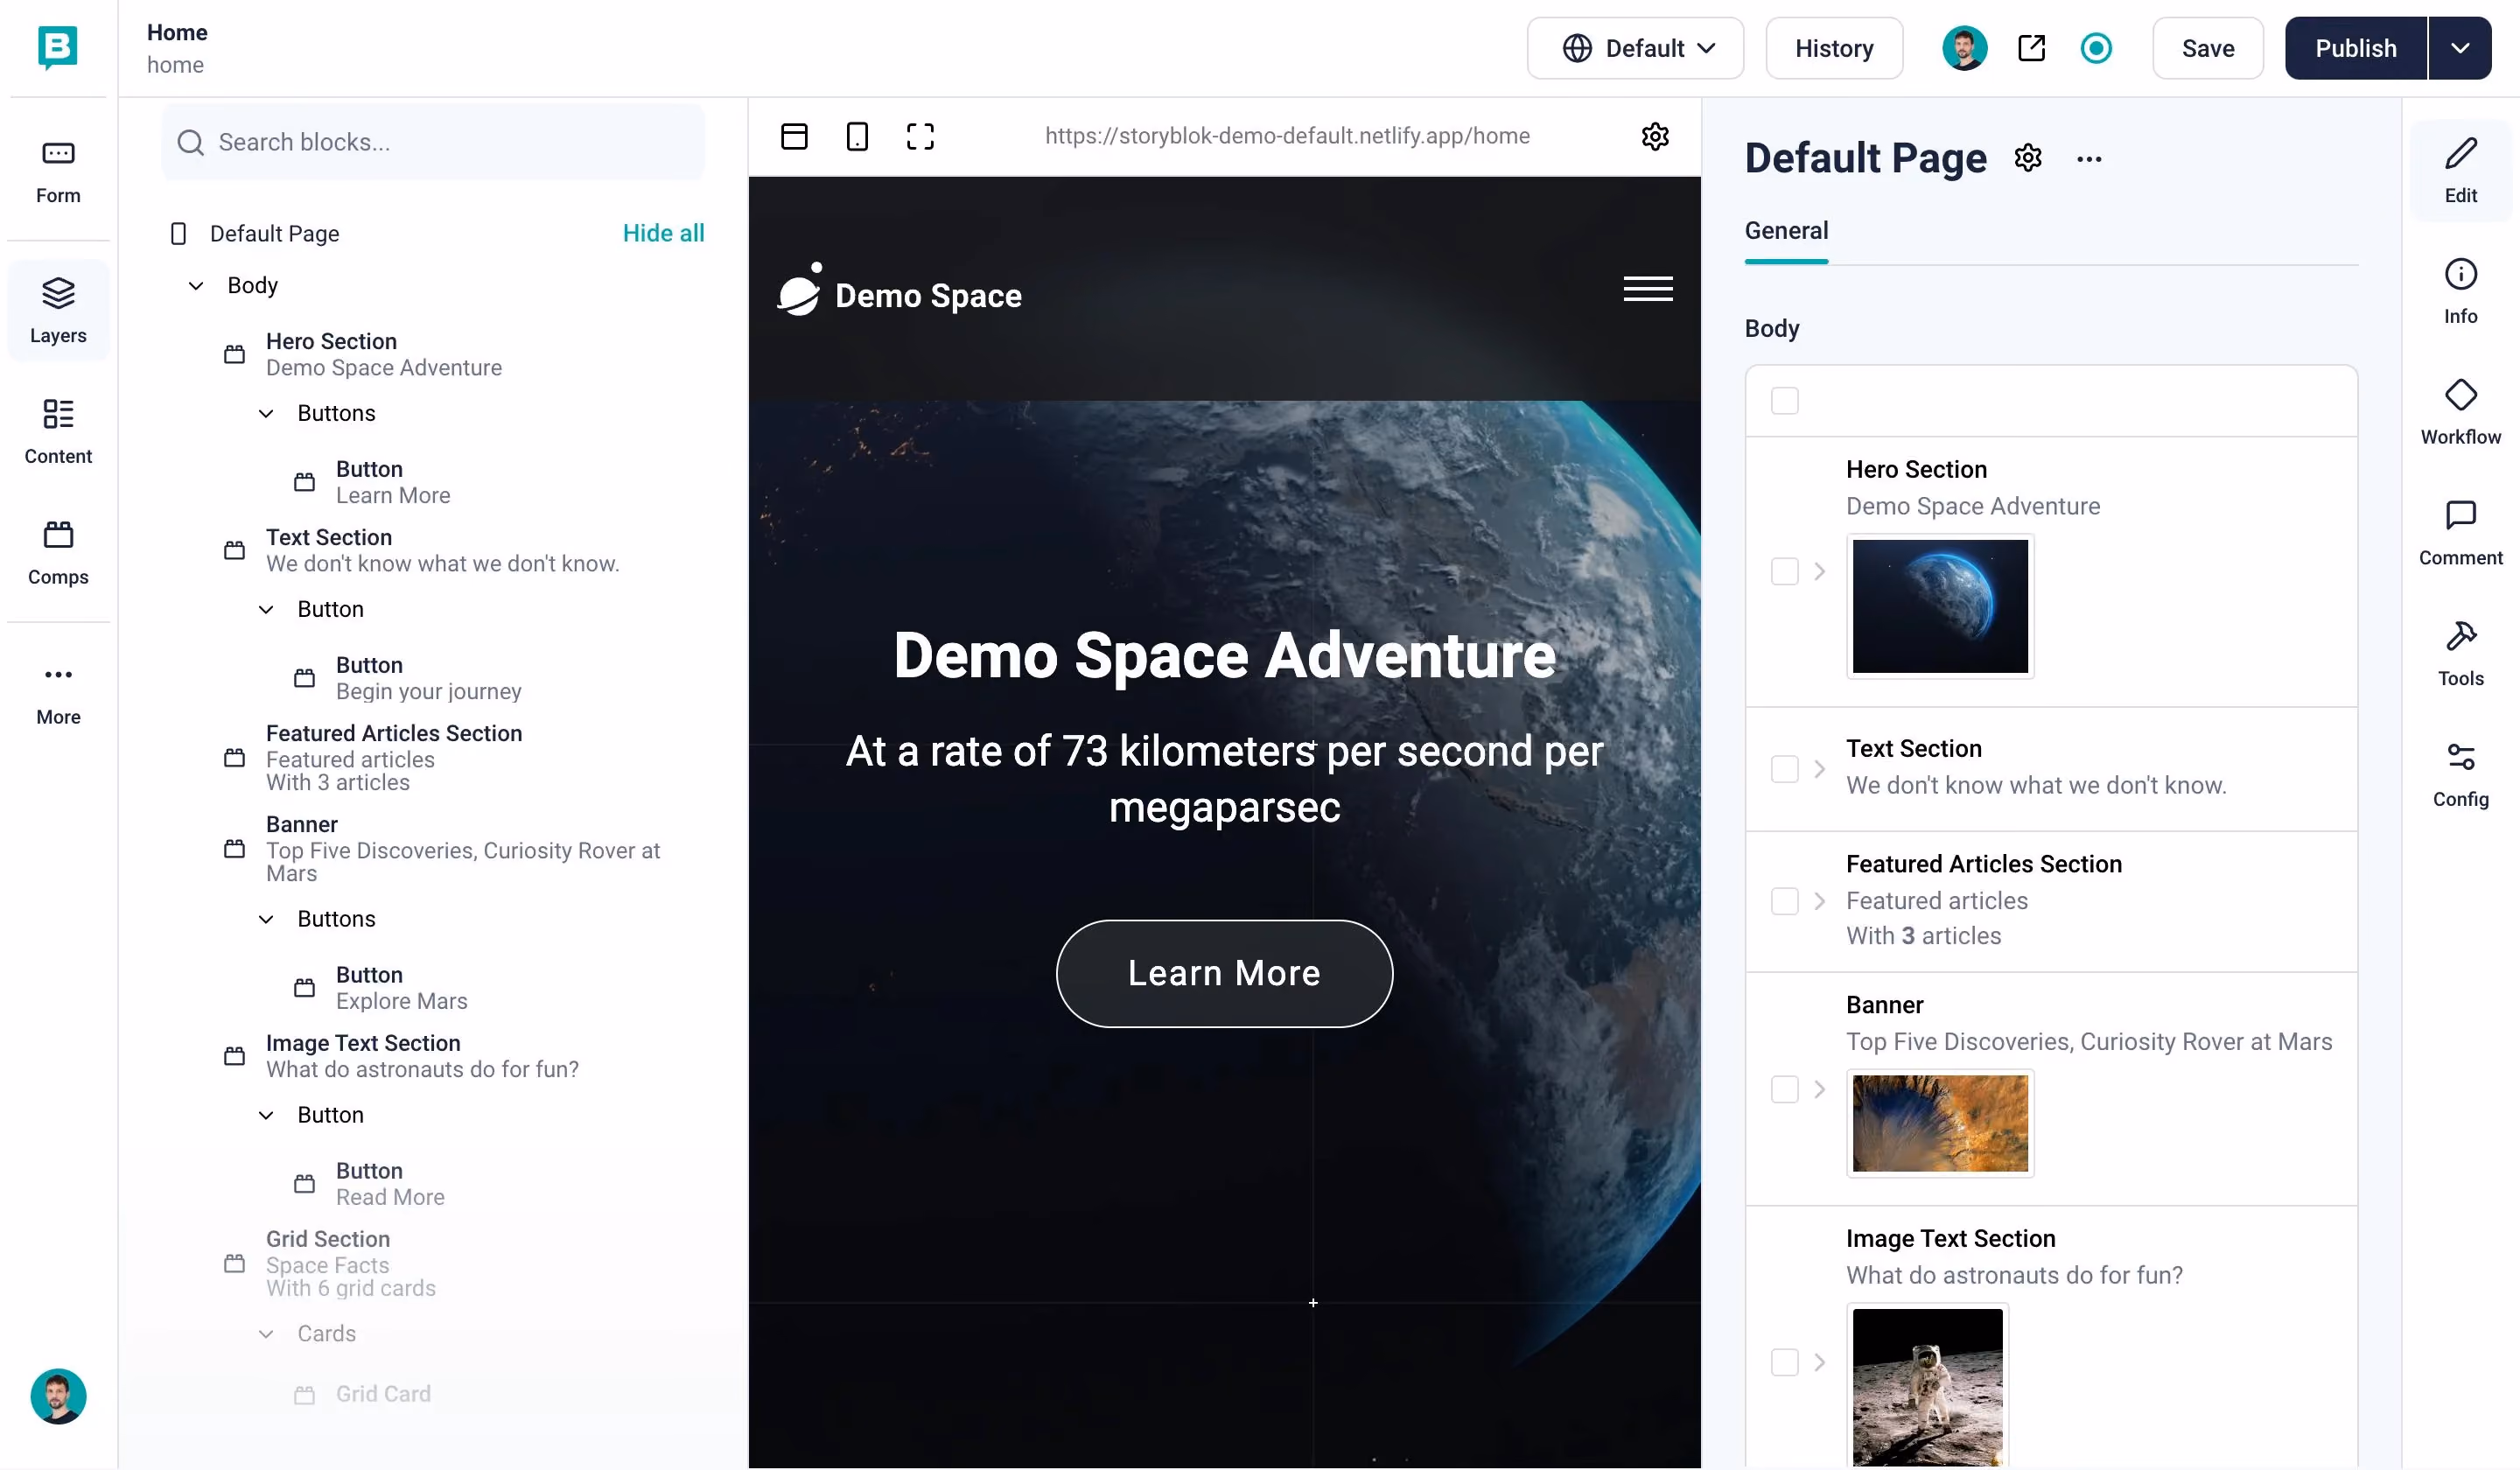Viewport: 2520px width, 1470px height.
Task: Check the Hero Section block checkbox
Action: tap(1784, 571)
